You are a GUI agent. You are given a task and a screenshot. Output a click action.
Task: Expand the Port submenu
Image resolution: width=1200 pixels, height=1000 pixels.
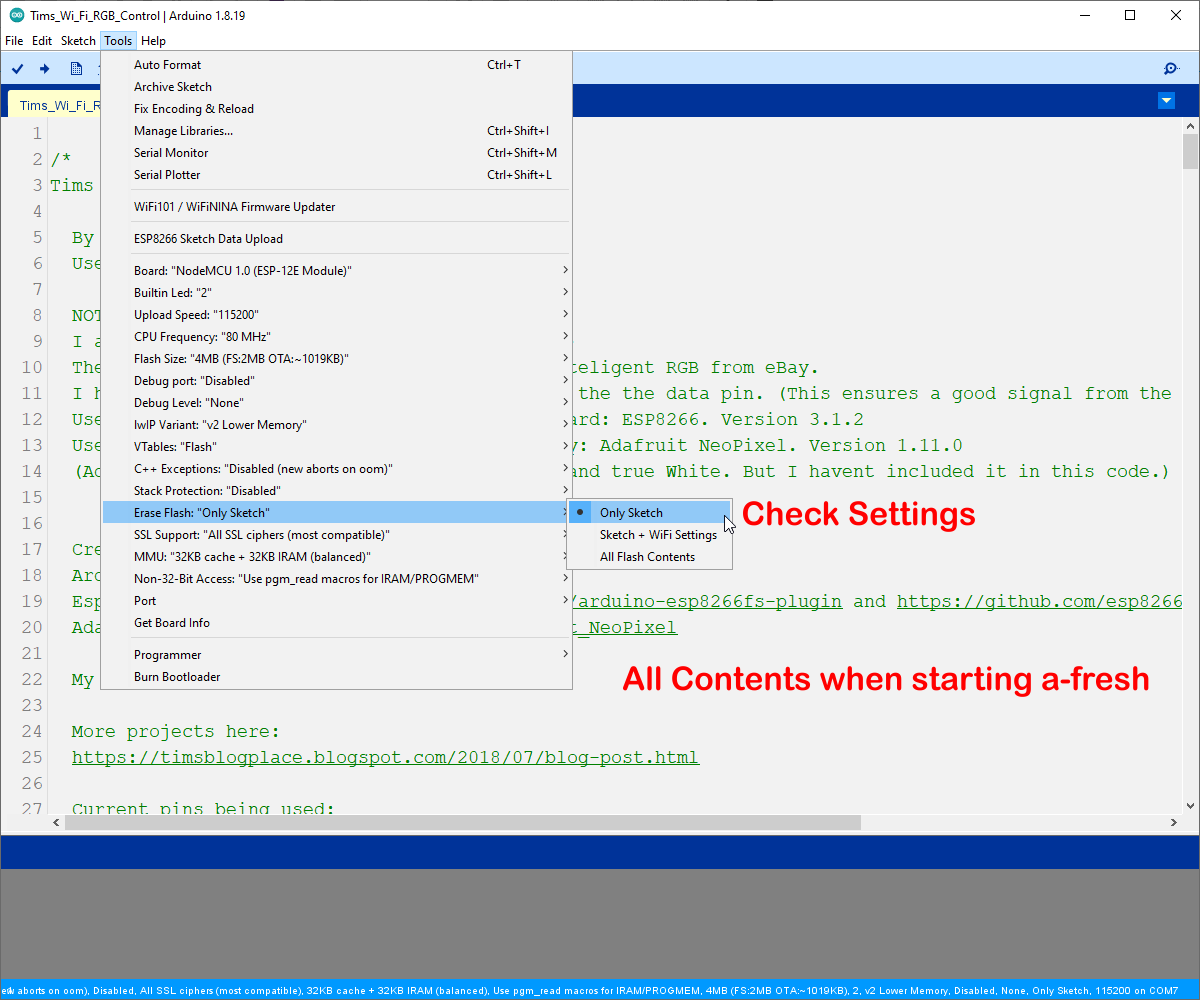pyautogui.click(x=337, y=601)
